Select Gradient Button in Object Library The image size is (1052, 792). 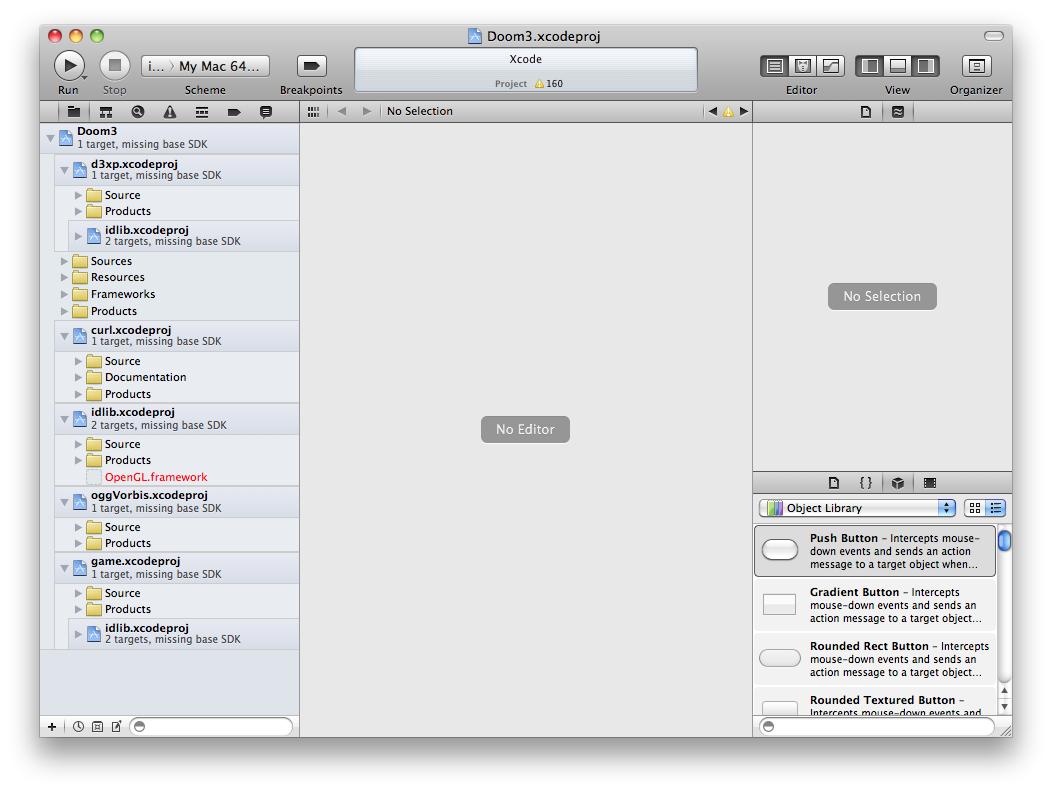pyautogui.click(x=875, y=605)
